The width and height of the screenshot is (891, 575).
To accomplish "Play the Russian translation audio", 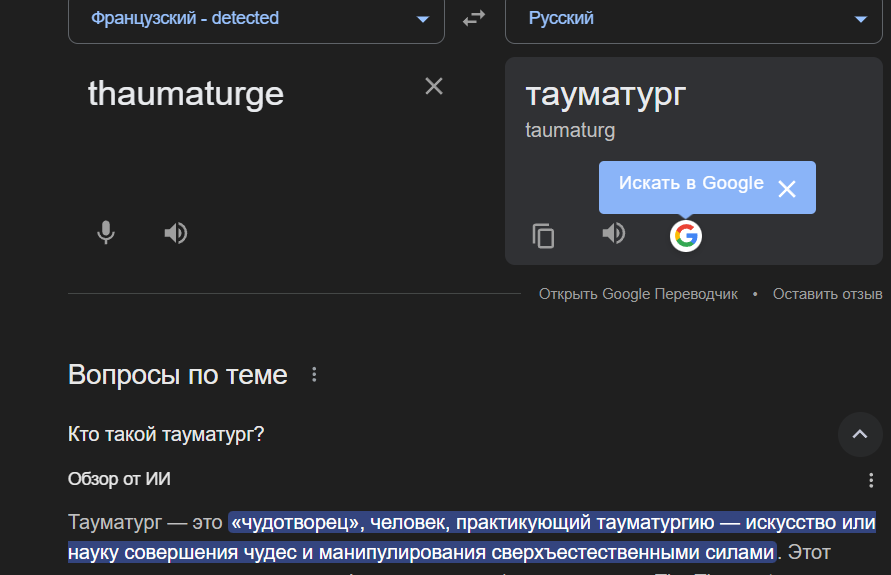I will [613, 234].
